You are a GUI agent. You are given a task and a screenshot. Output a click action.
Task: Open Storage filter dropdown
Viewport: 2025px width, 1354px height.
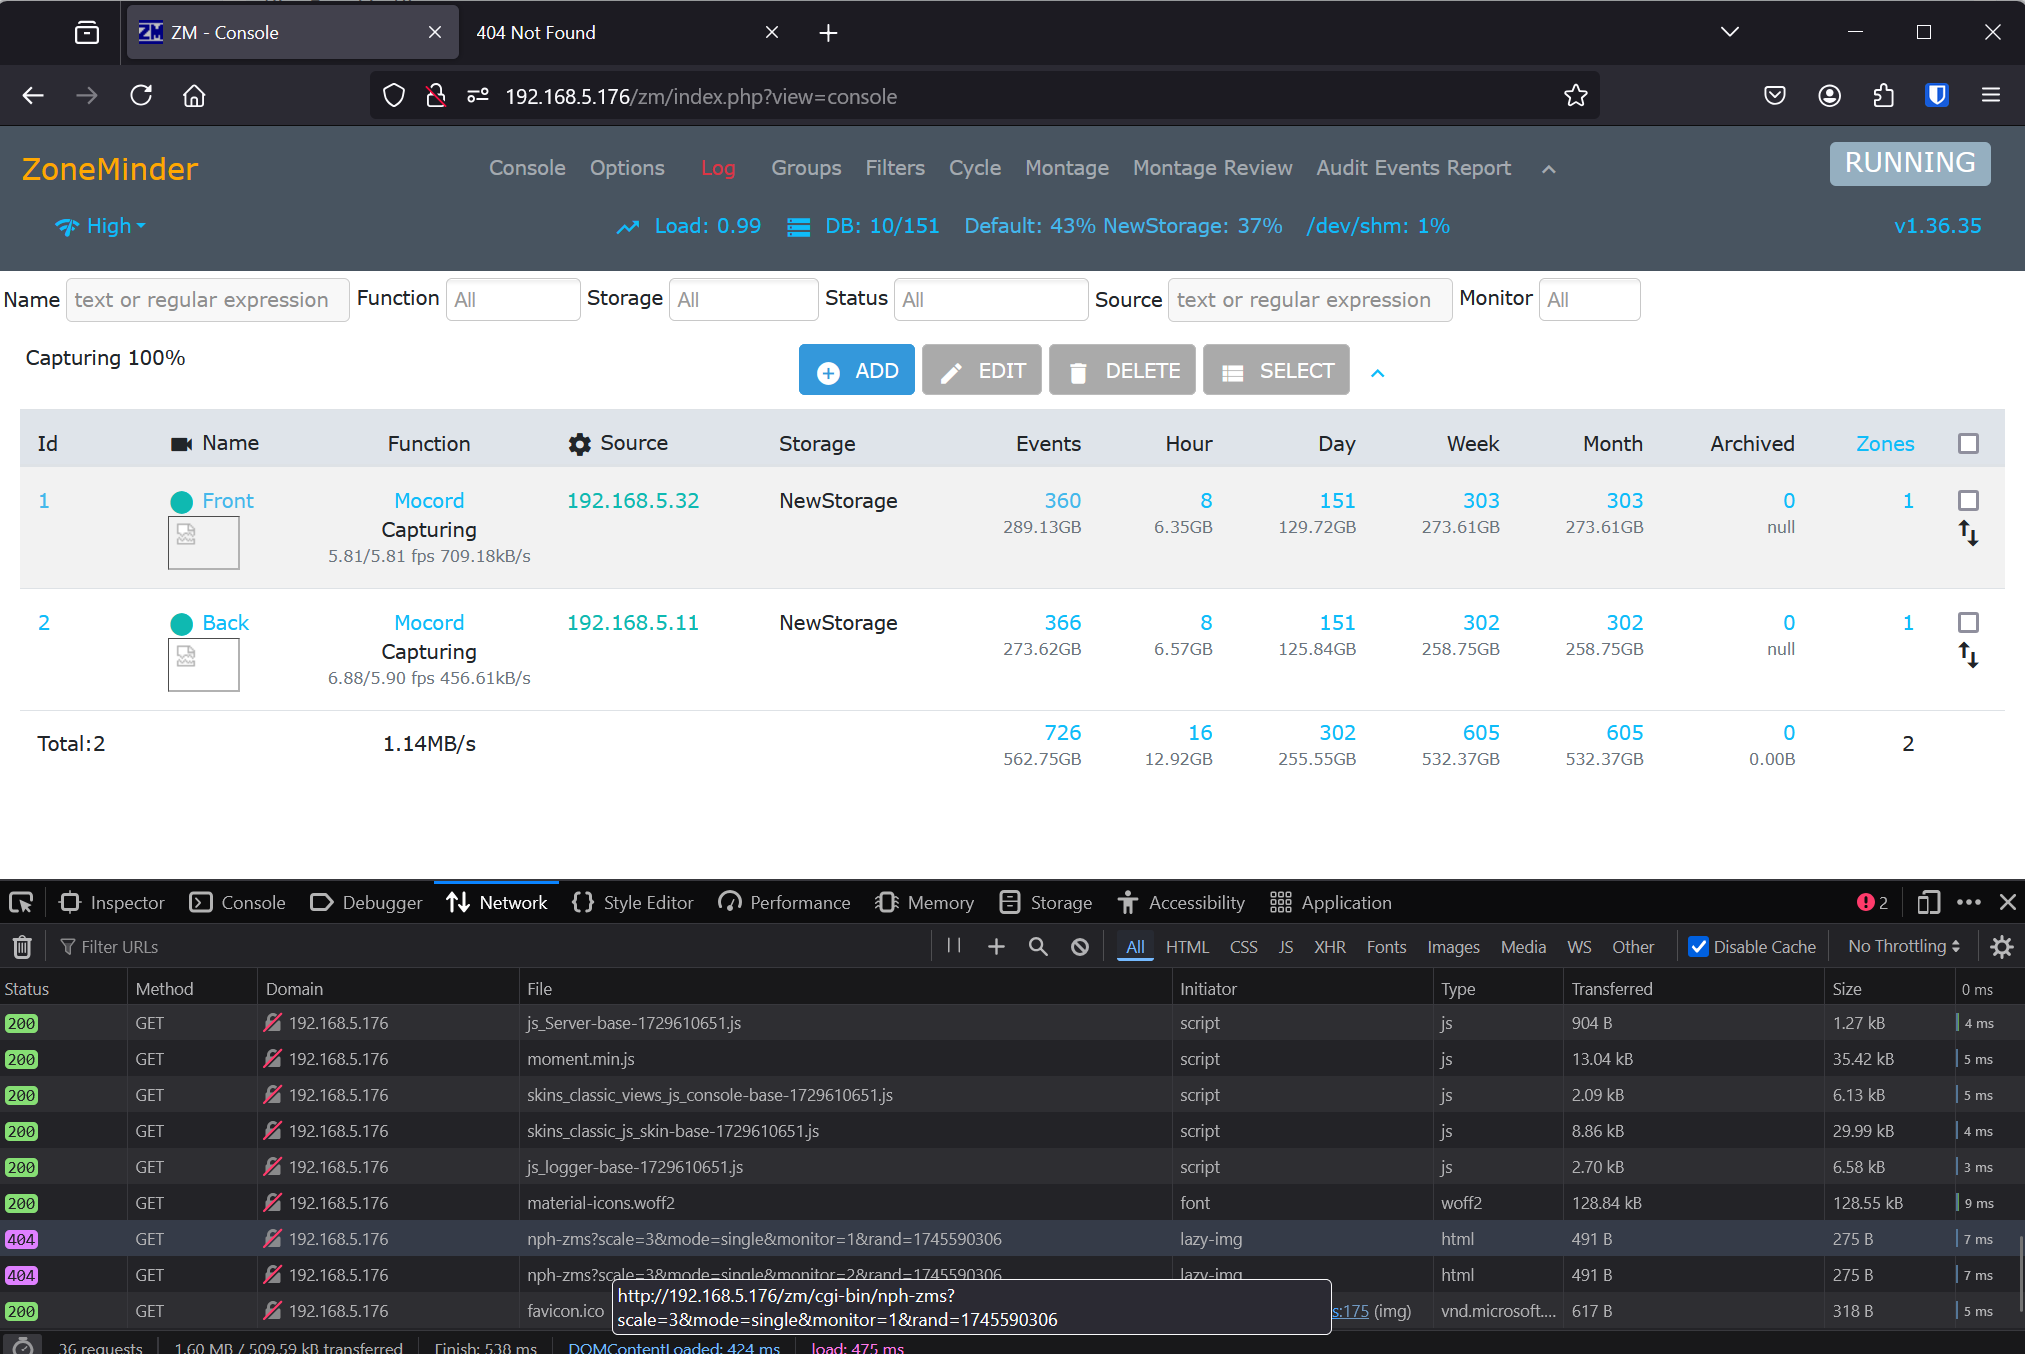(x=743, y=299)
